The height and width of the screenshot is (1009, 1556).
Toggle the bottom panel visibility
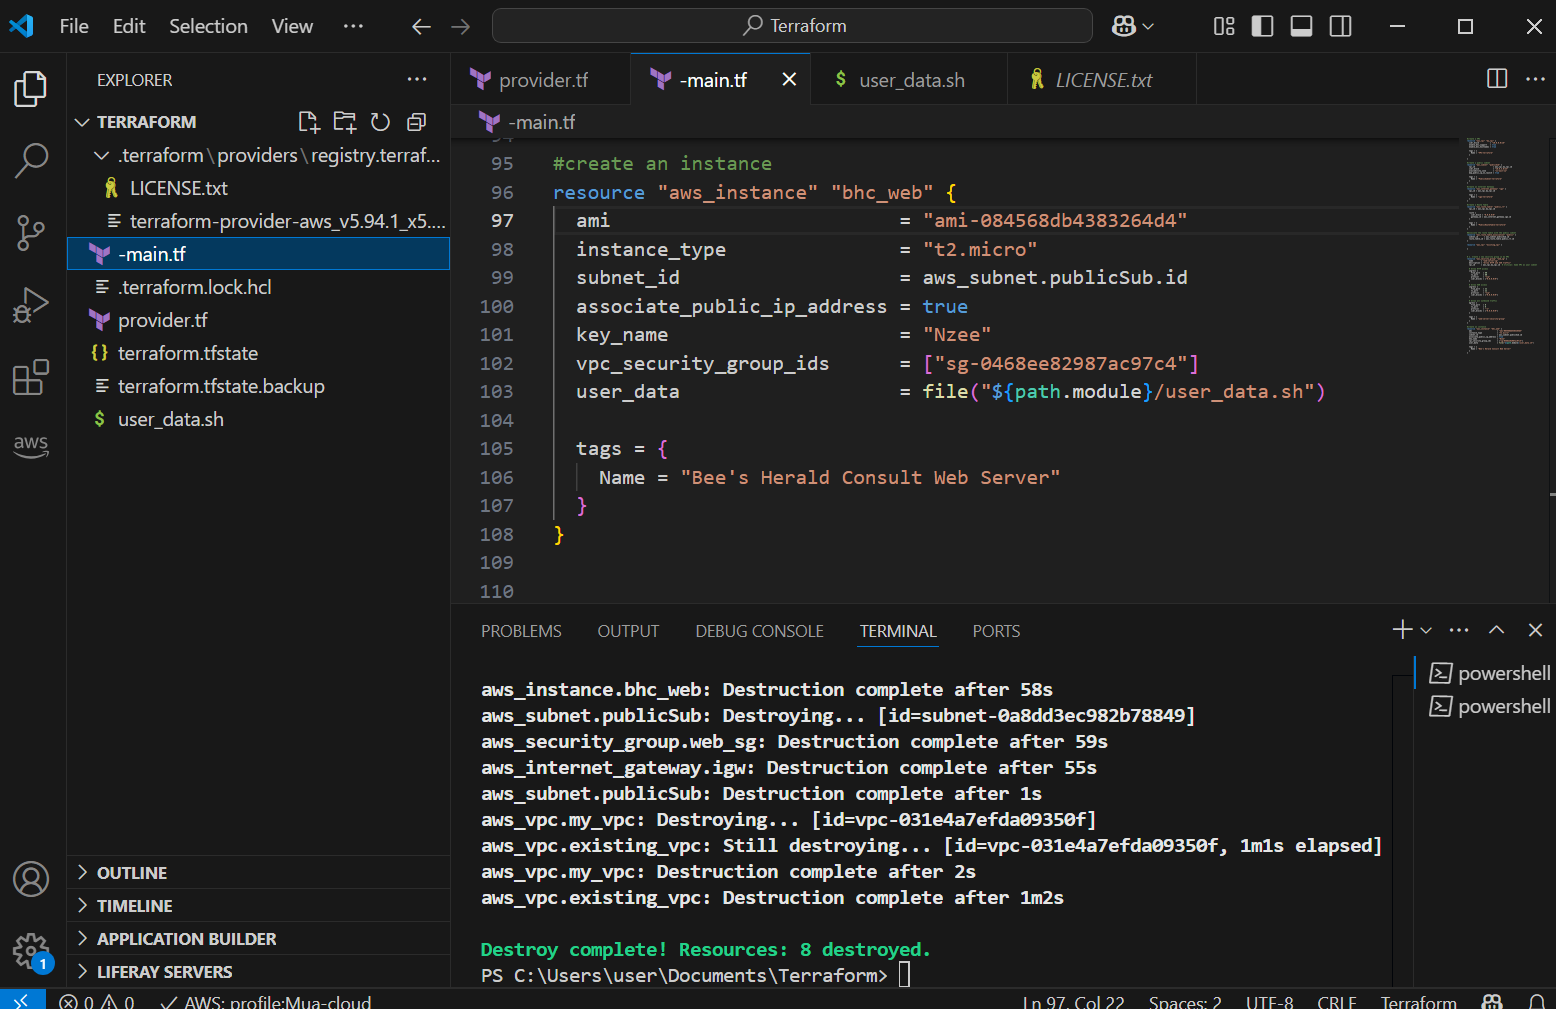point(1302,26)
